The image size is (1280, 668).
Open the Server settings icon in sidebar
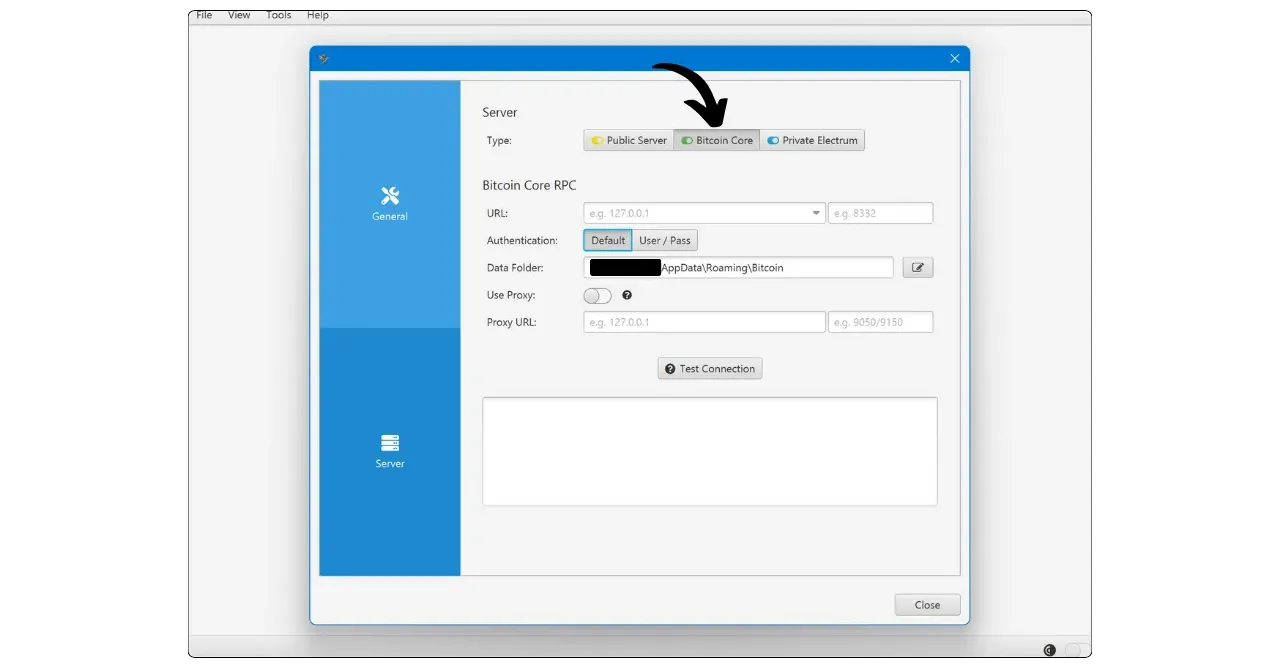coord(390,443)
